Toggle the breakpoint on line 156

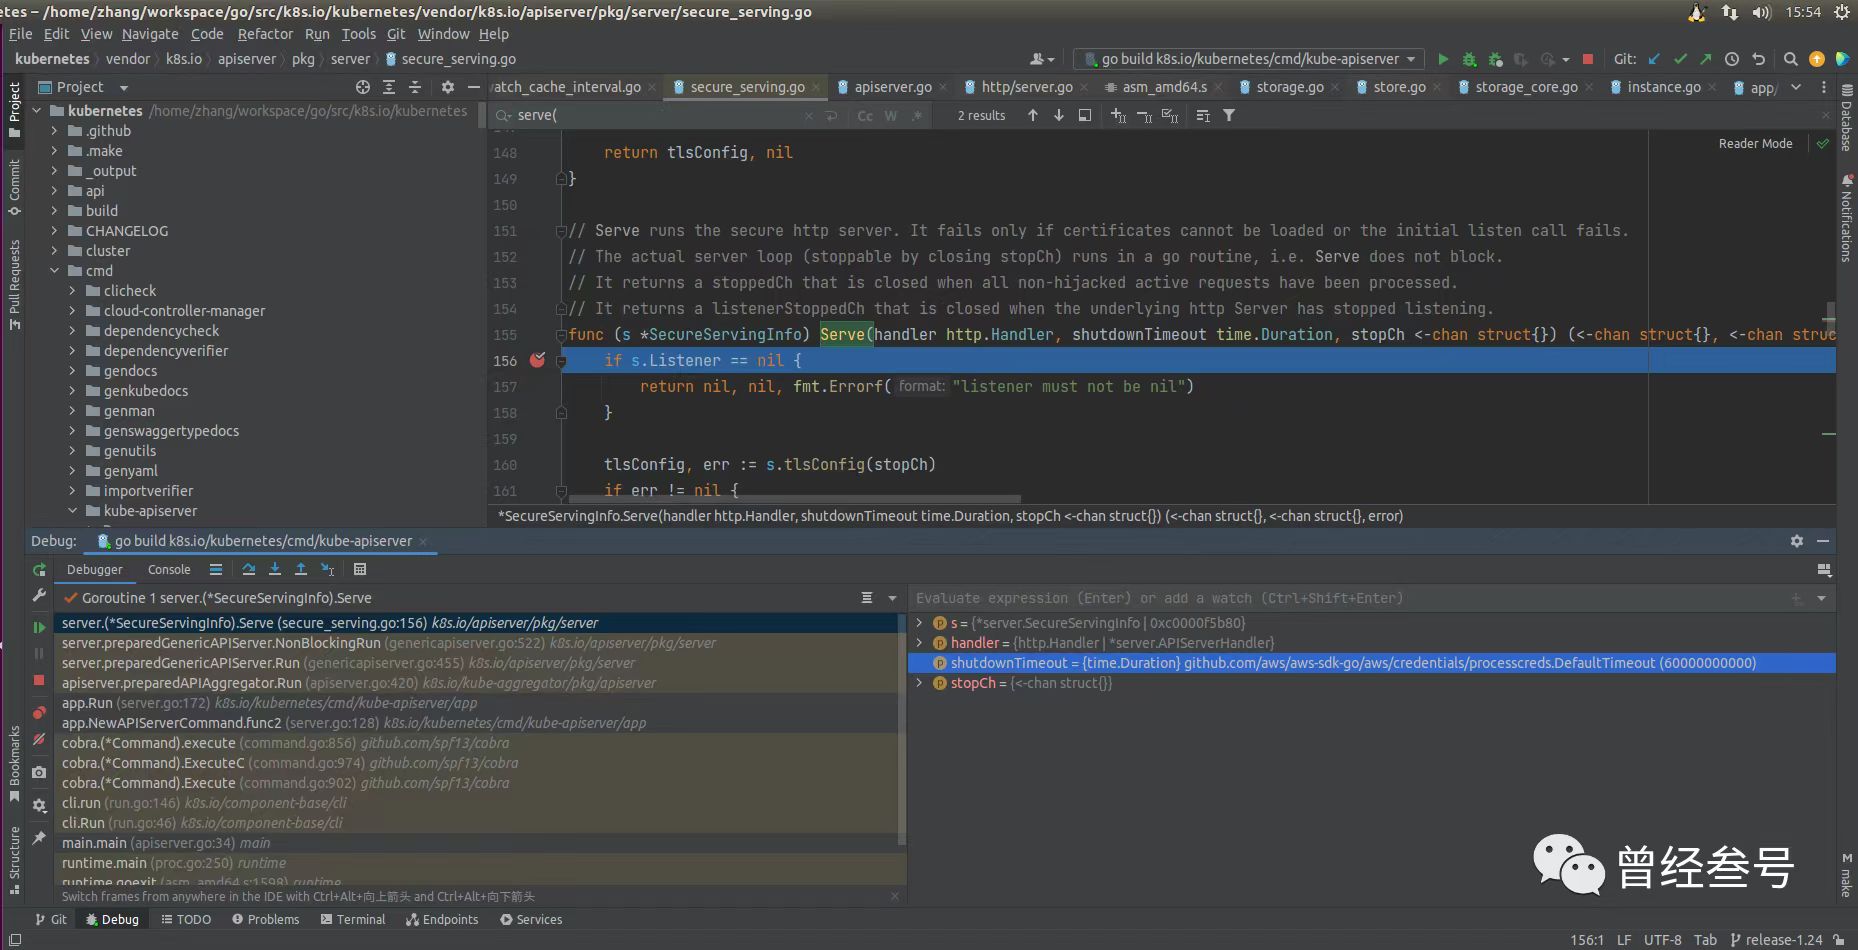(537, 360)
